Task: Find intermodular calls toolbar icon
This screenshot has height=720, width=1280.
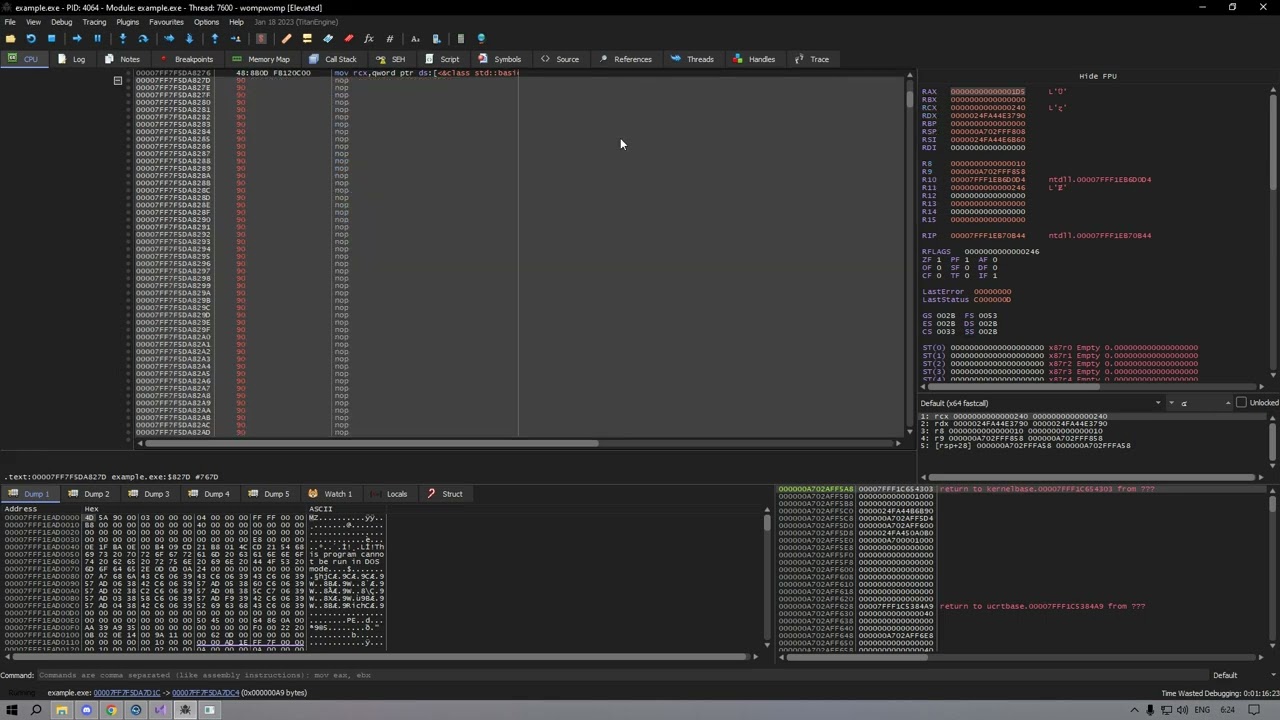Action: point(436,38)
